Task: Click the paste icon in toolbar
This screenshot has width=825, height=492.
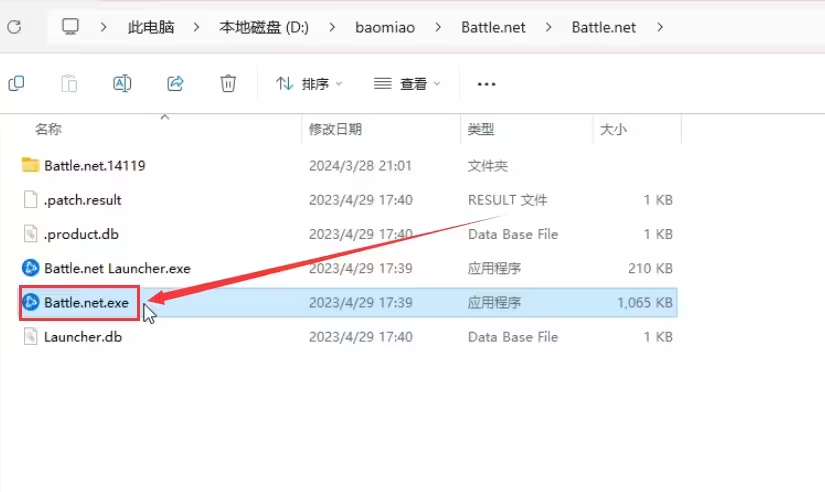Action: coord(69,83)
